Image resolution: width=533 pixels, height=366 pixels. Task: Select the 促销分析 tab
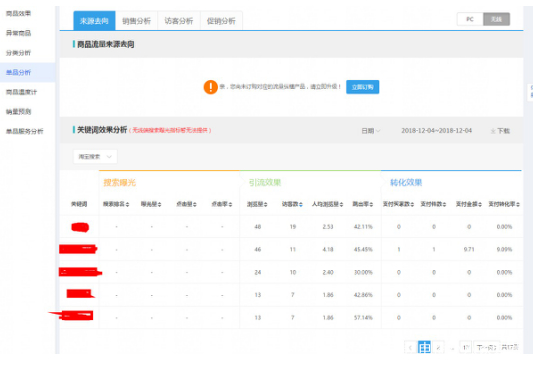point(221,21)
